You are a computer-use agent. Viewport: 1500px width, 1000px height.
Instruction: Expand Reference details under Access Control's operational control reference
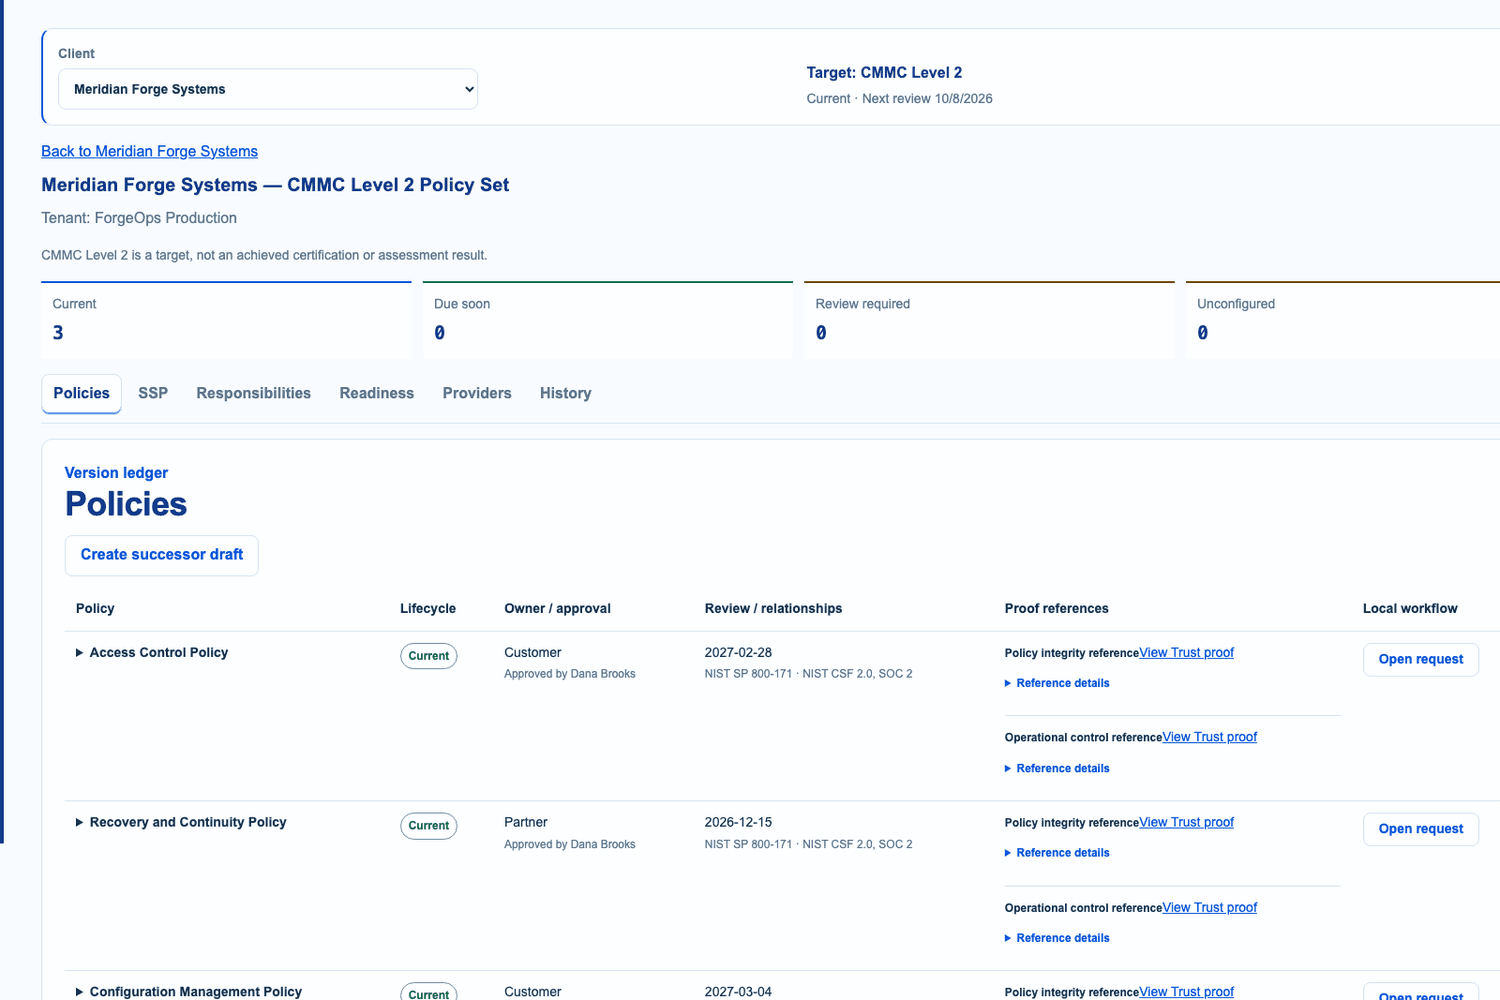tap(1057, 768)
